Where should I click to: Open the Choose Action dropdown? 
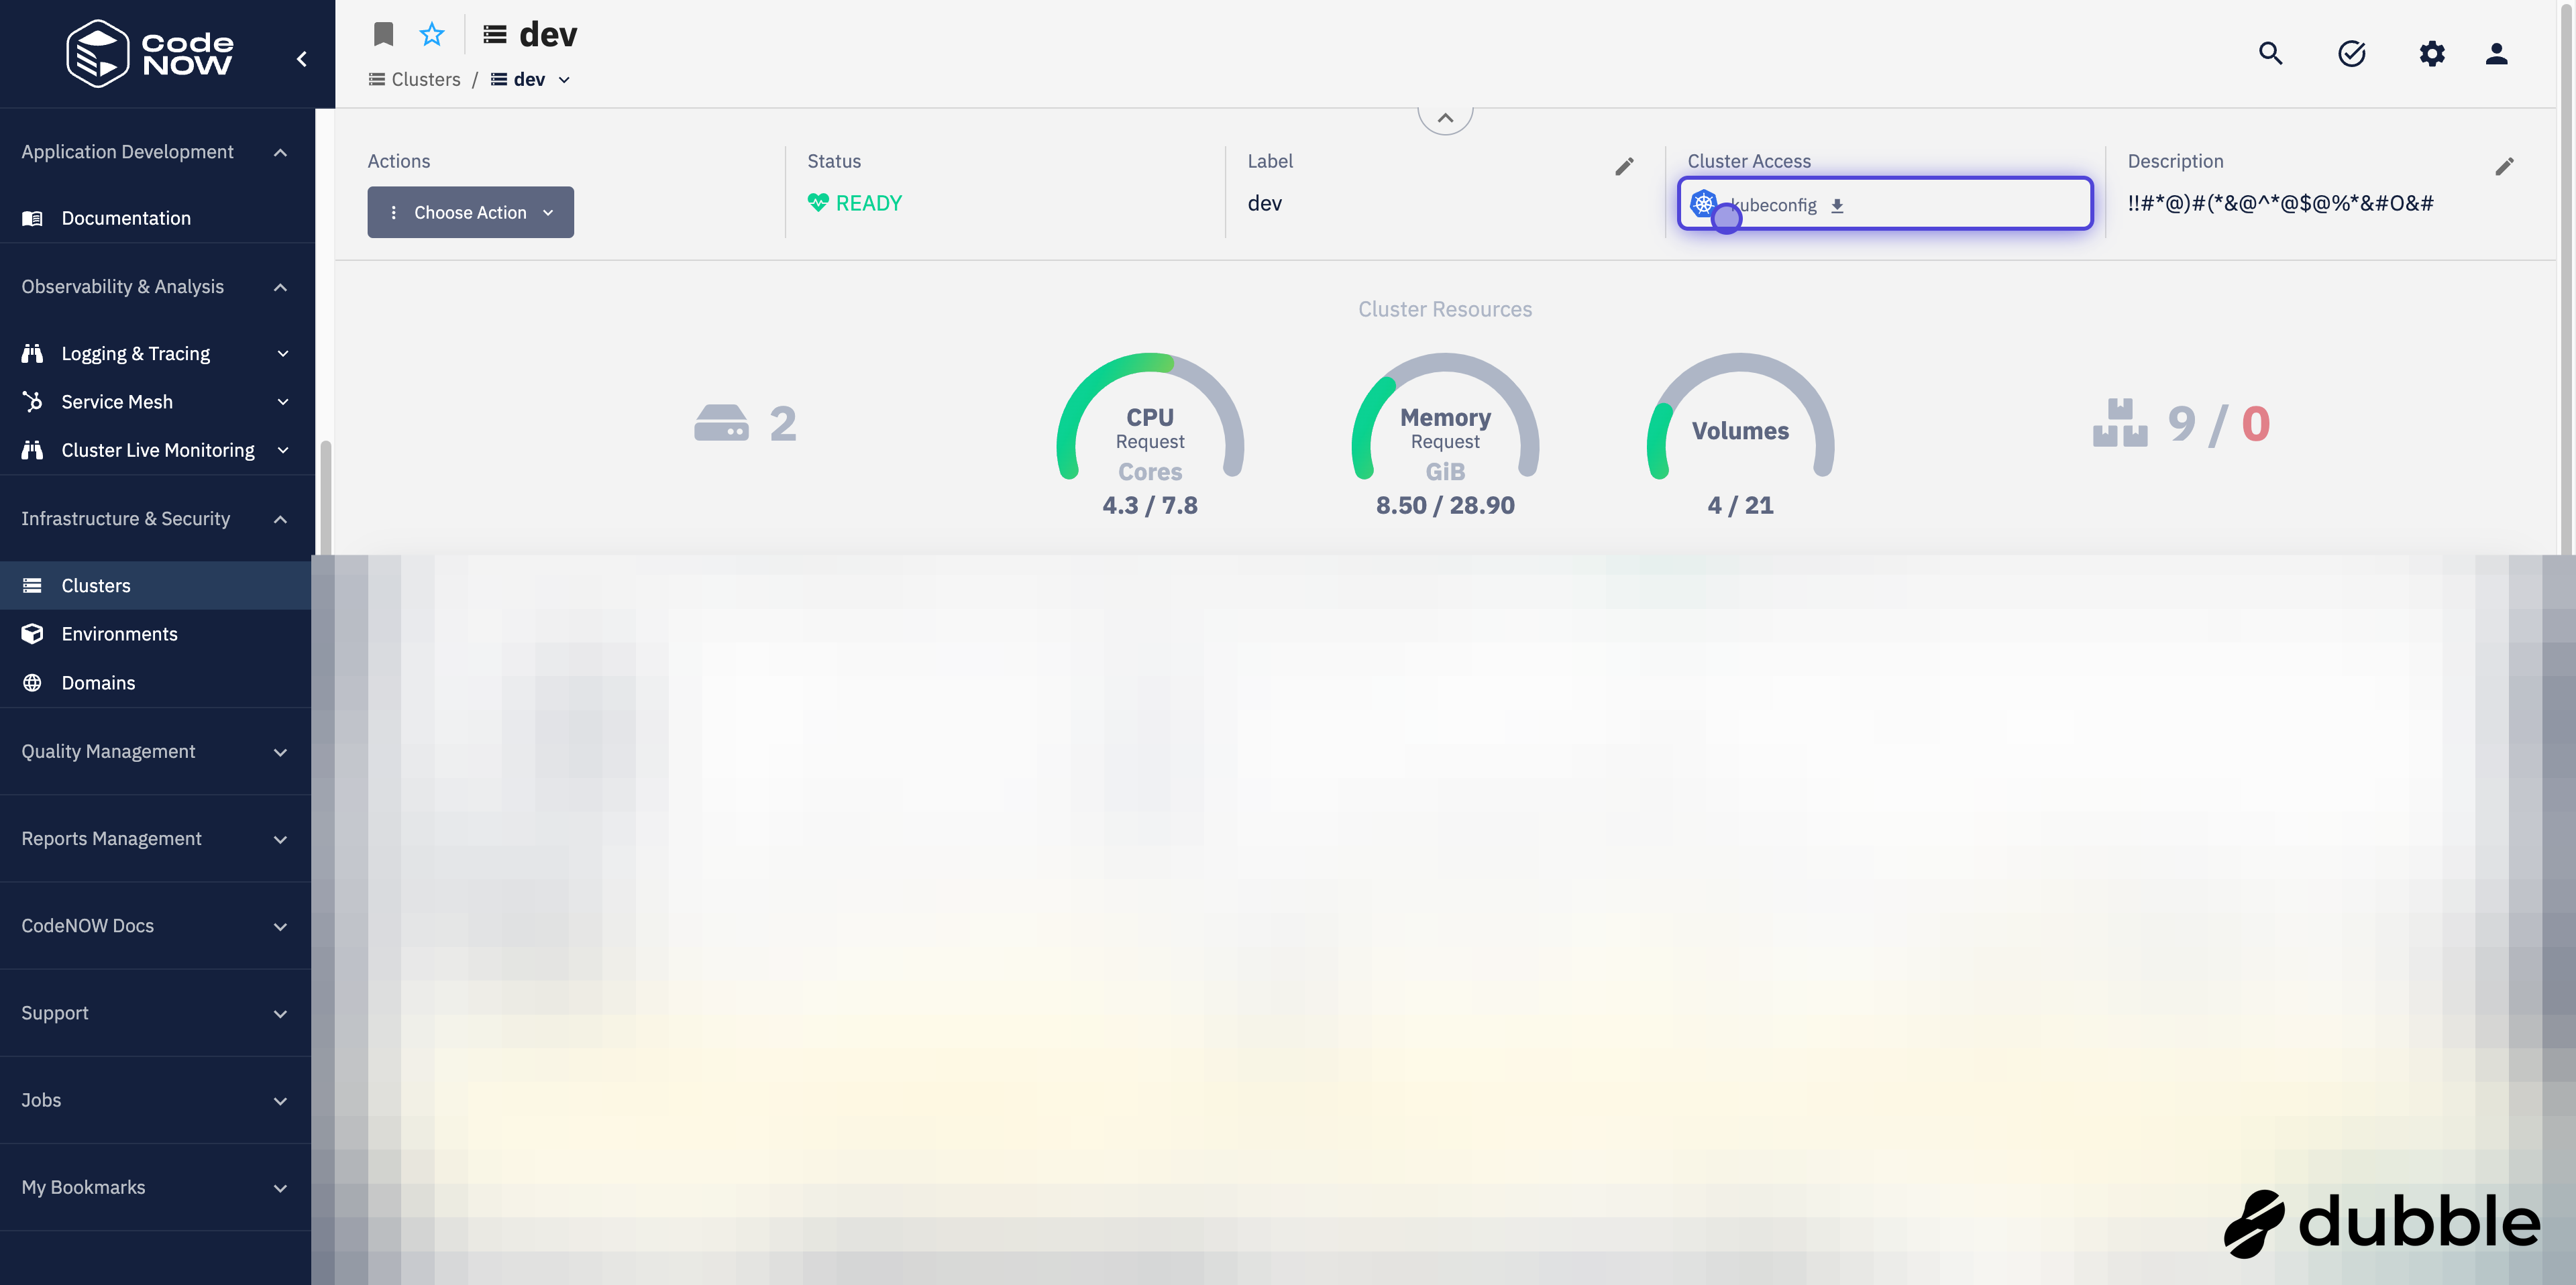click(x=470, y=213)
